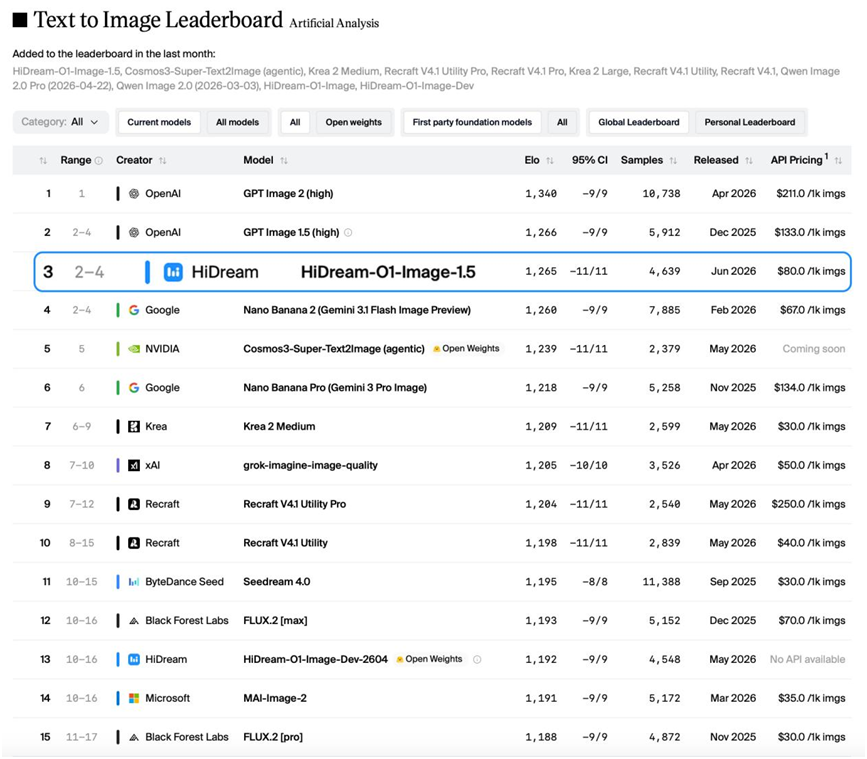
Task: Click Artificial Analysis title text
Action: tap(334, 23)
